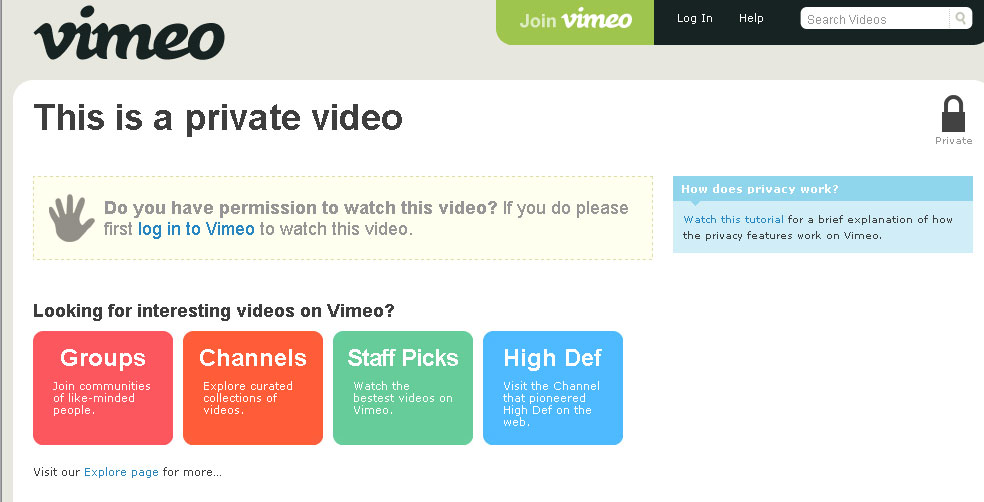
Task: Focus the Search Videos field
Action: point(876,19)
